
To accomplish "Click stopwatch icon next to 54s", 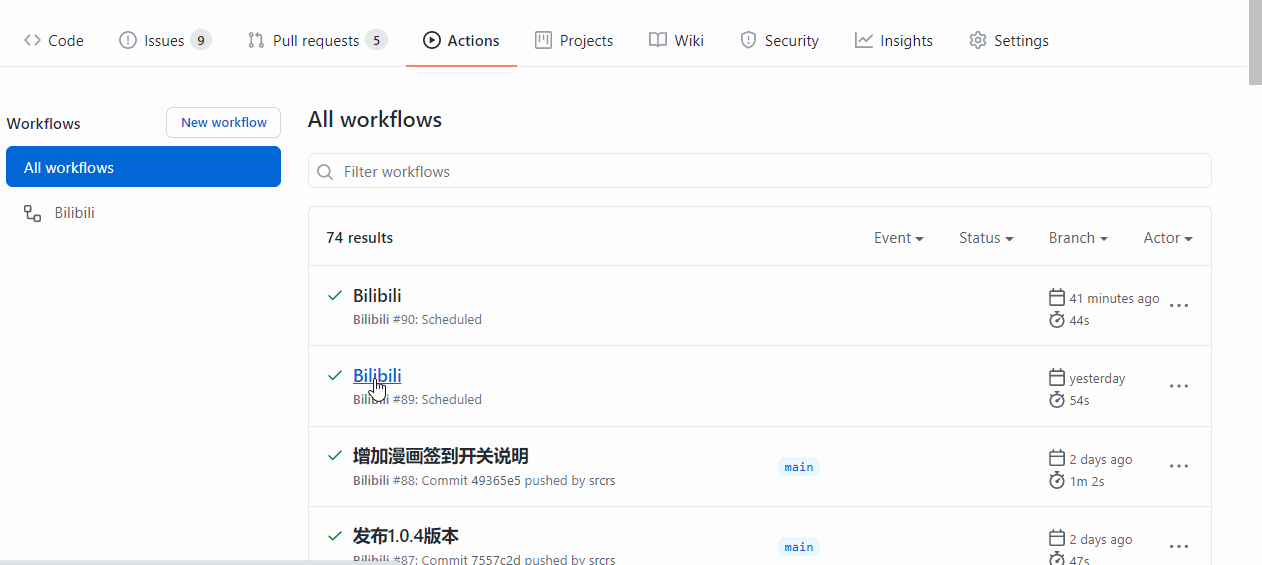I will pos(1057,400).
